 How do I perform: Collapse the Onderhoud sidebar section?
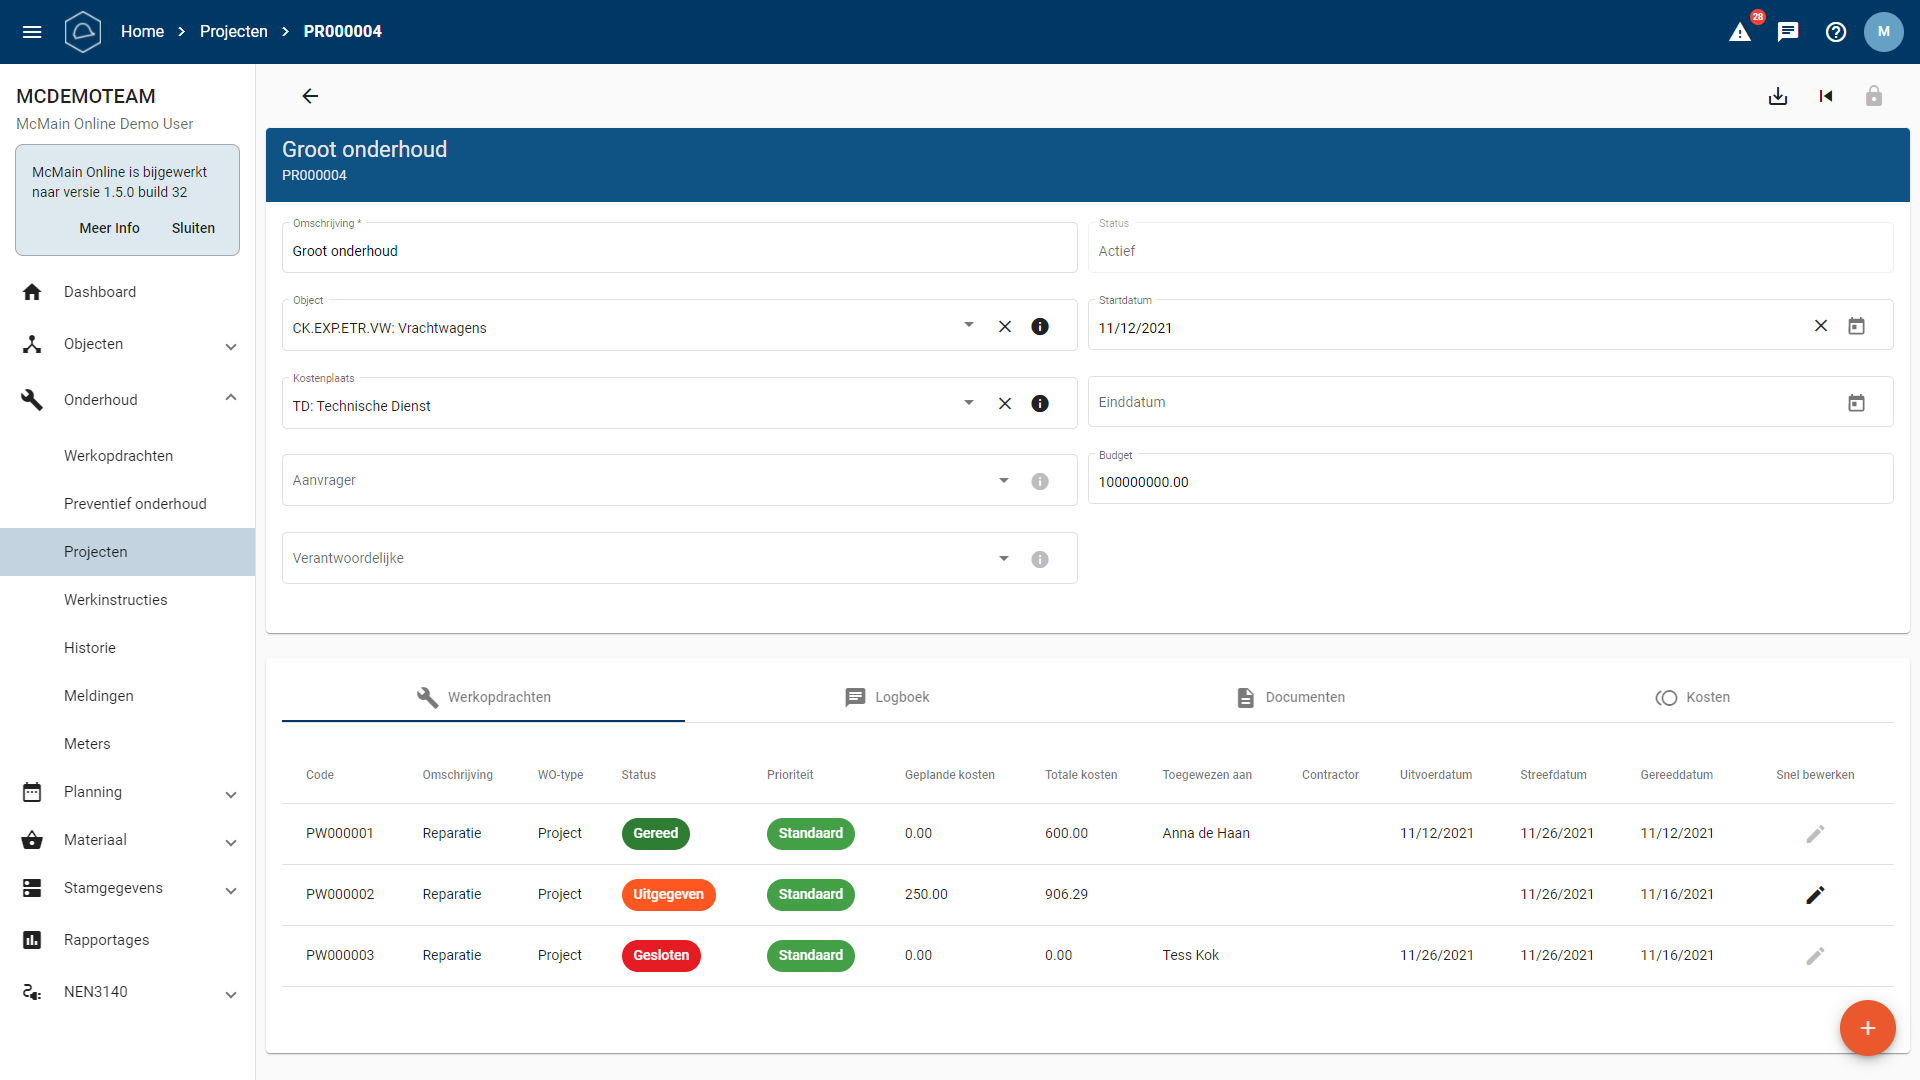pyautogui.click(x=231, y=399)
